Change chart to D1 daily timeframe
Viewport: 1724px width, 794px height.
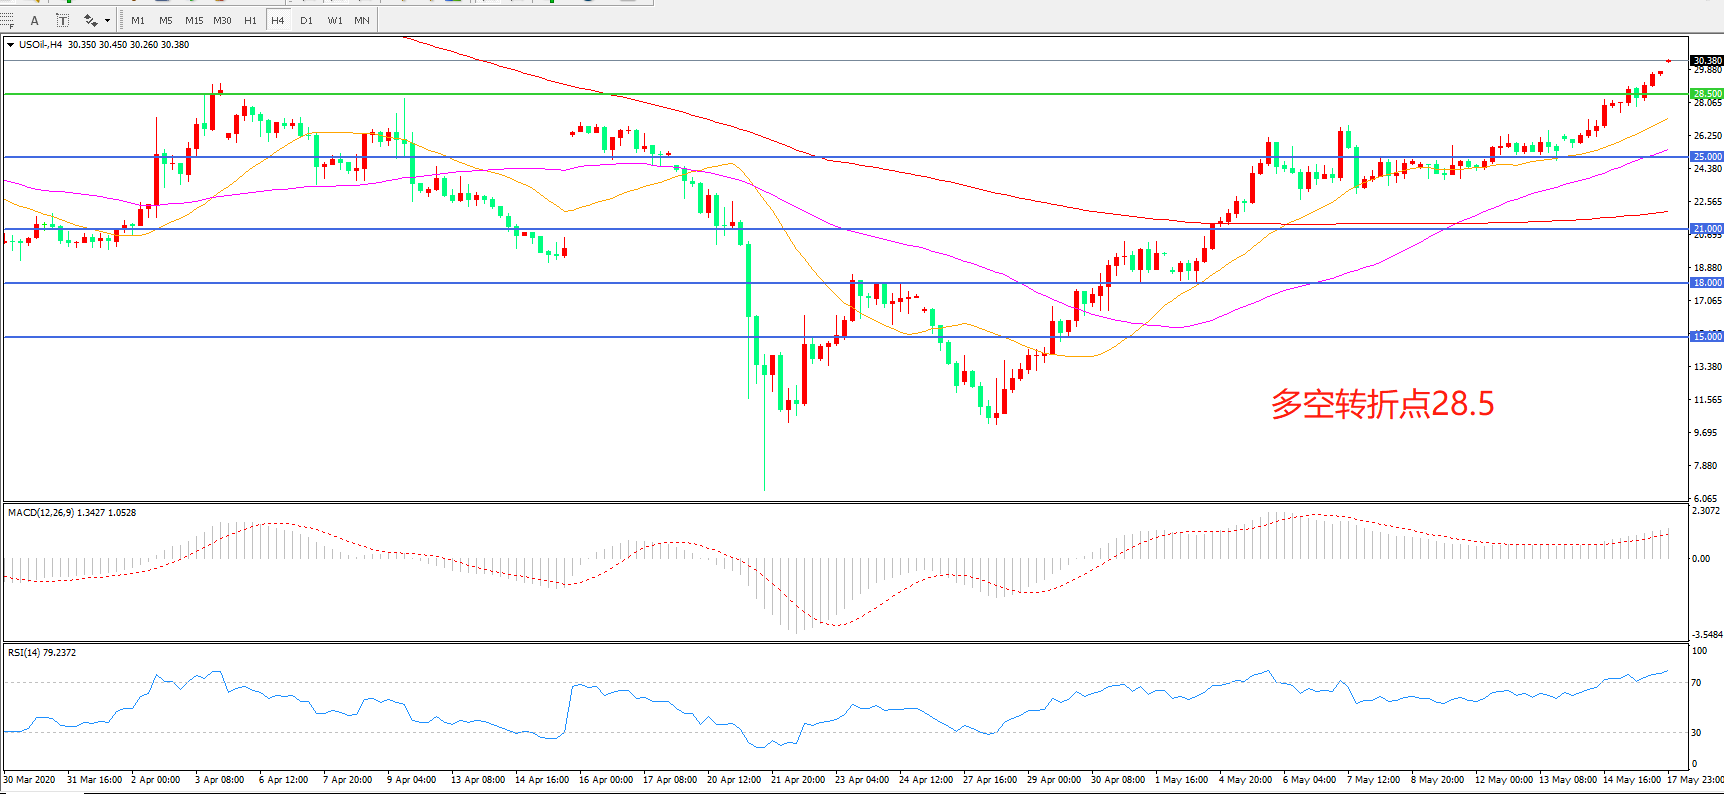306,20
